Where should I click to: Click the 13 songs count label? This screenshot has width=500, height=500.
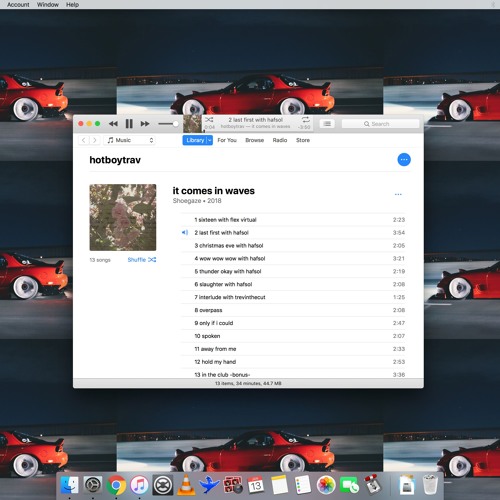click(100, 260)
